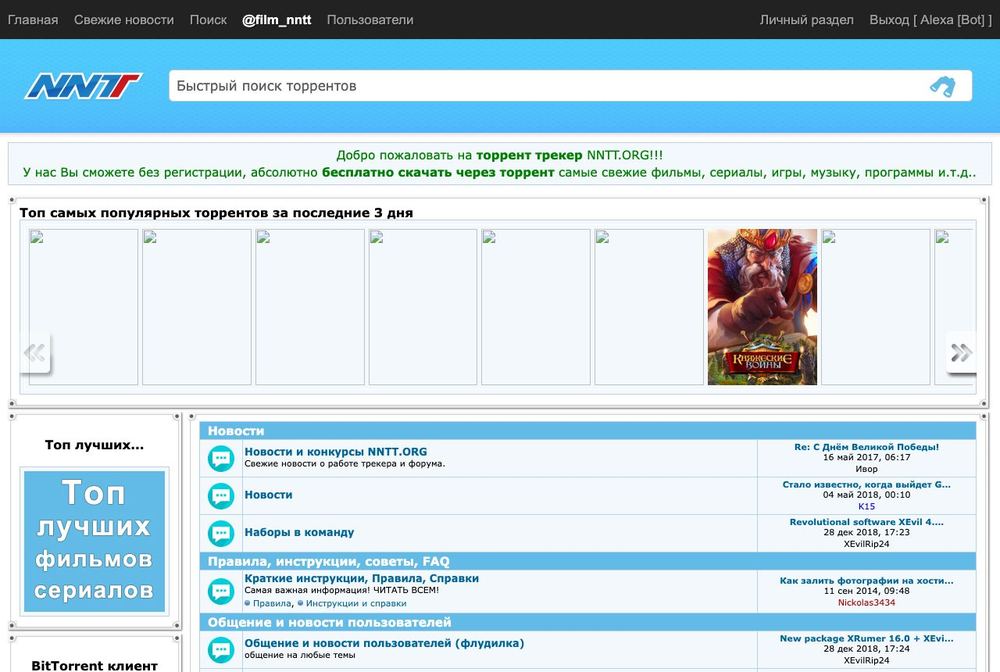This screenshot has height=672, width=1000.
Task: Open last post Re: С Днём Великой Победы!
Action: 866,447
